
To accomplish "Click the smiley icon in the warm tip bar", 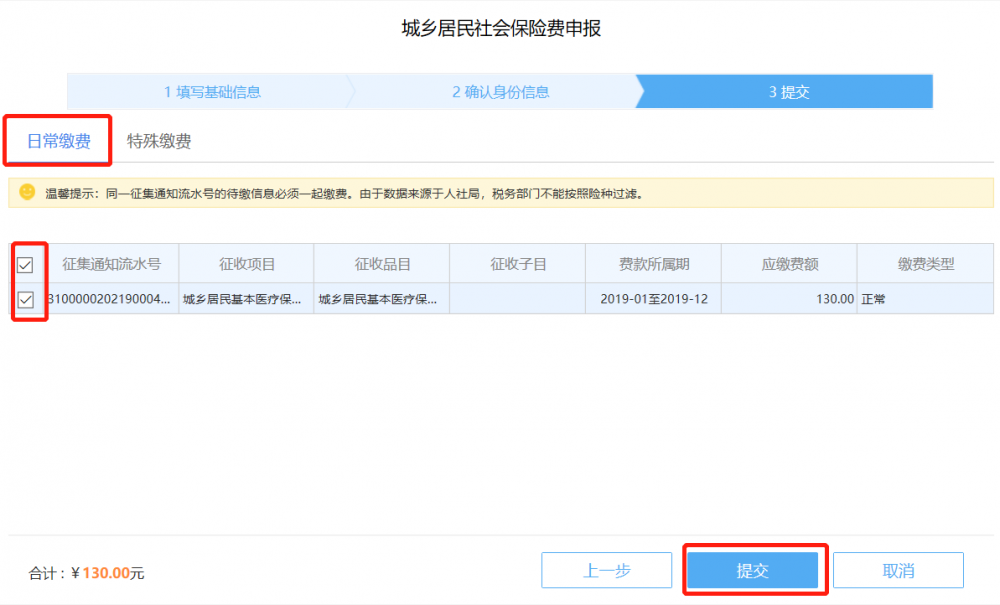I will [x=27, y=192].
